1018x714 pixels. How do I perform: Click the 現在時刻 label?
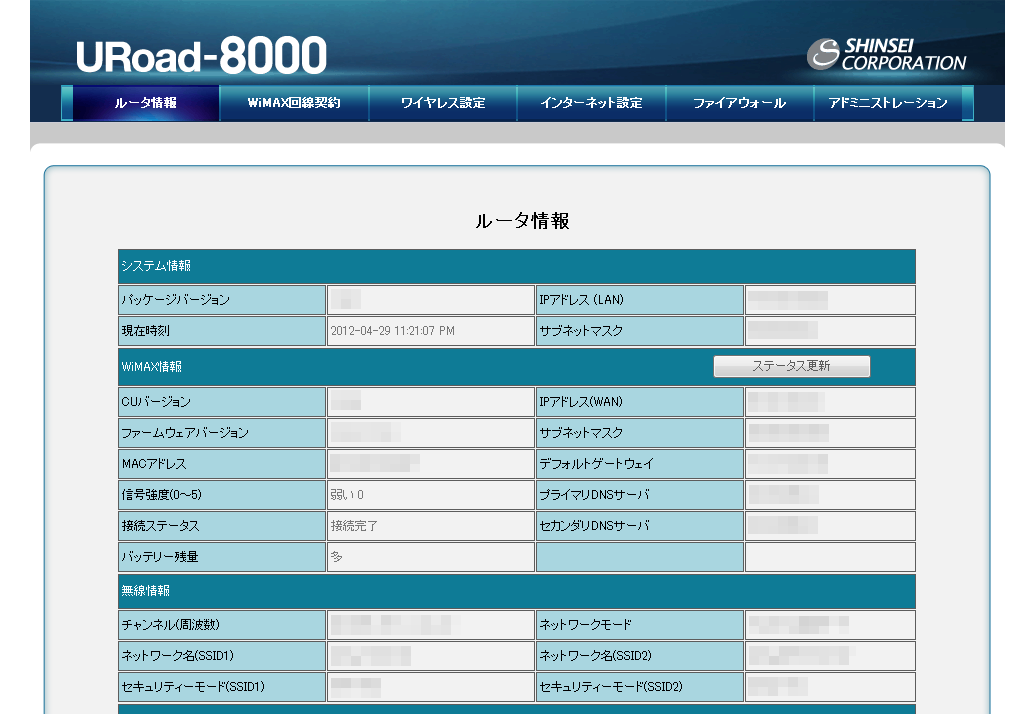point(145,331)
